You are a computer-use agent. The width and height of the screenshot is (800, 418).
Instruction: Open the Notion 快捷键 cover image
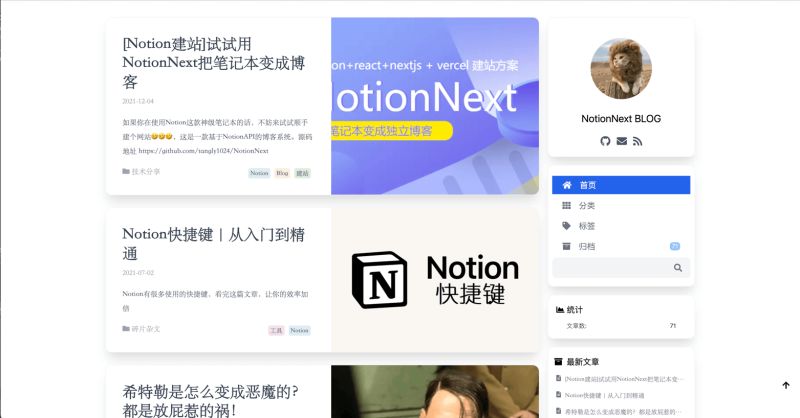coord(435,280)
